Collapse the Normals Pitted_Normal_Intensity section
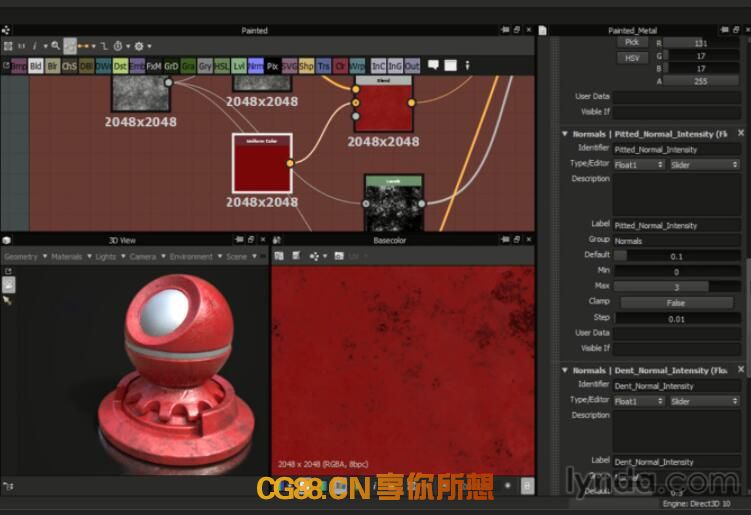The width and height of the screenshot is (751, 515). pos(565,134)
